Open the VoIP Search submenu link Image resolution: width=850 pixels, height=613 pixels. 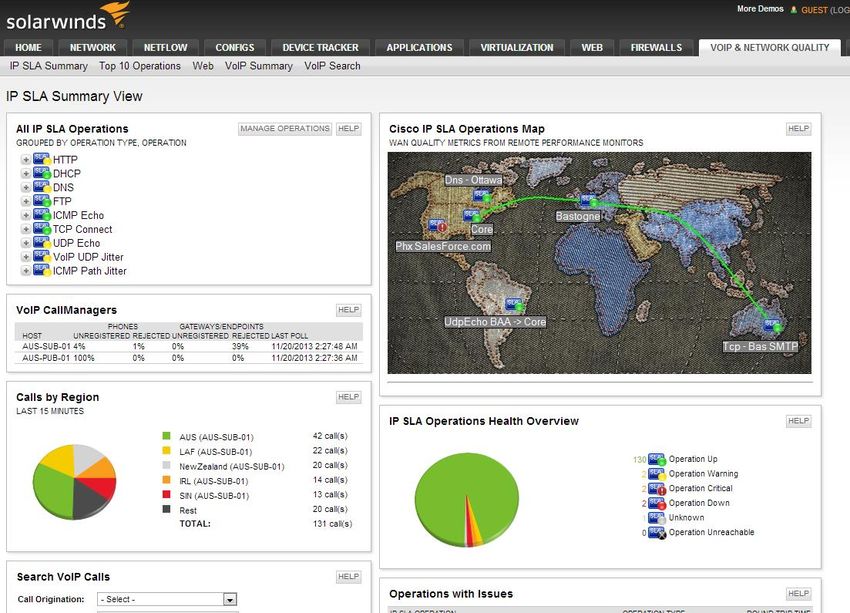[x=332, y=66]
